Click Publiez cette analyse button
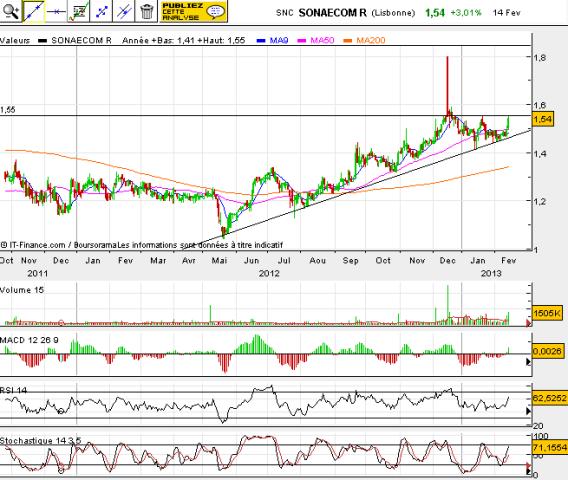Viewport: 568px width, 480px height. 193,12
